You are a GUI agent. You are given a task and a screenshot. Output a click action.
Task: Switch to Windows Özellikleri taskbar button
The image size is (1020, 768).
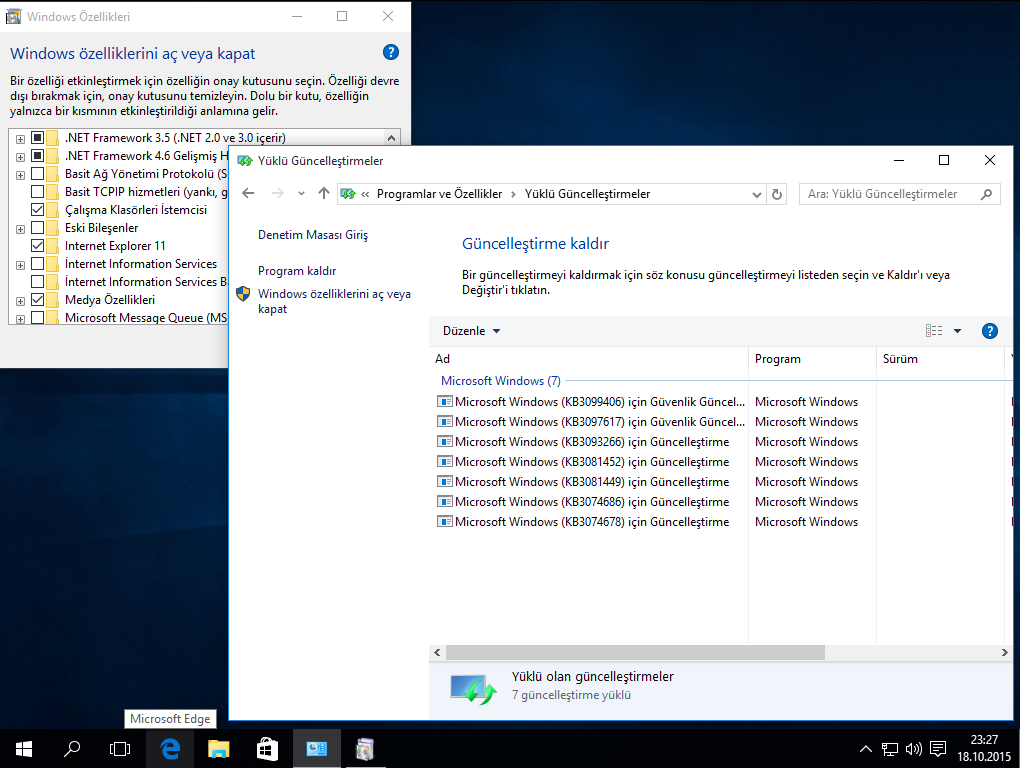click(364, 749)
